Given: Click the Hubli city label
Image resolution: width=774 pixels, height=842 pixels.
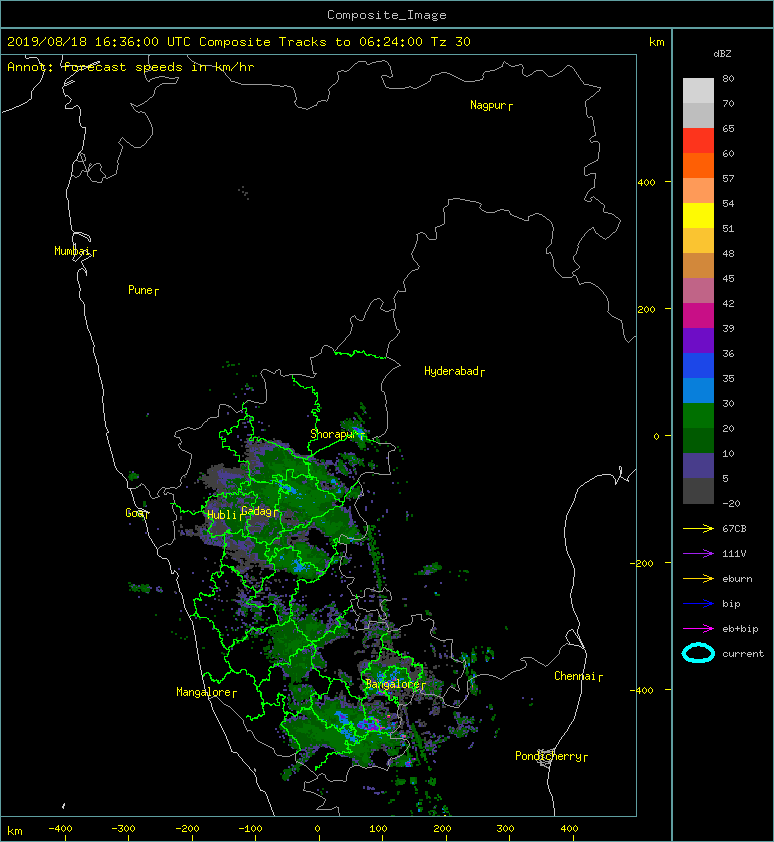Looking at the screenshot, I should (222, 515).
